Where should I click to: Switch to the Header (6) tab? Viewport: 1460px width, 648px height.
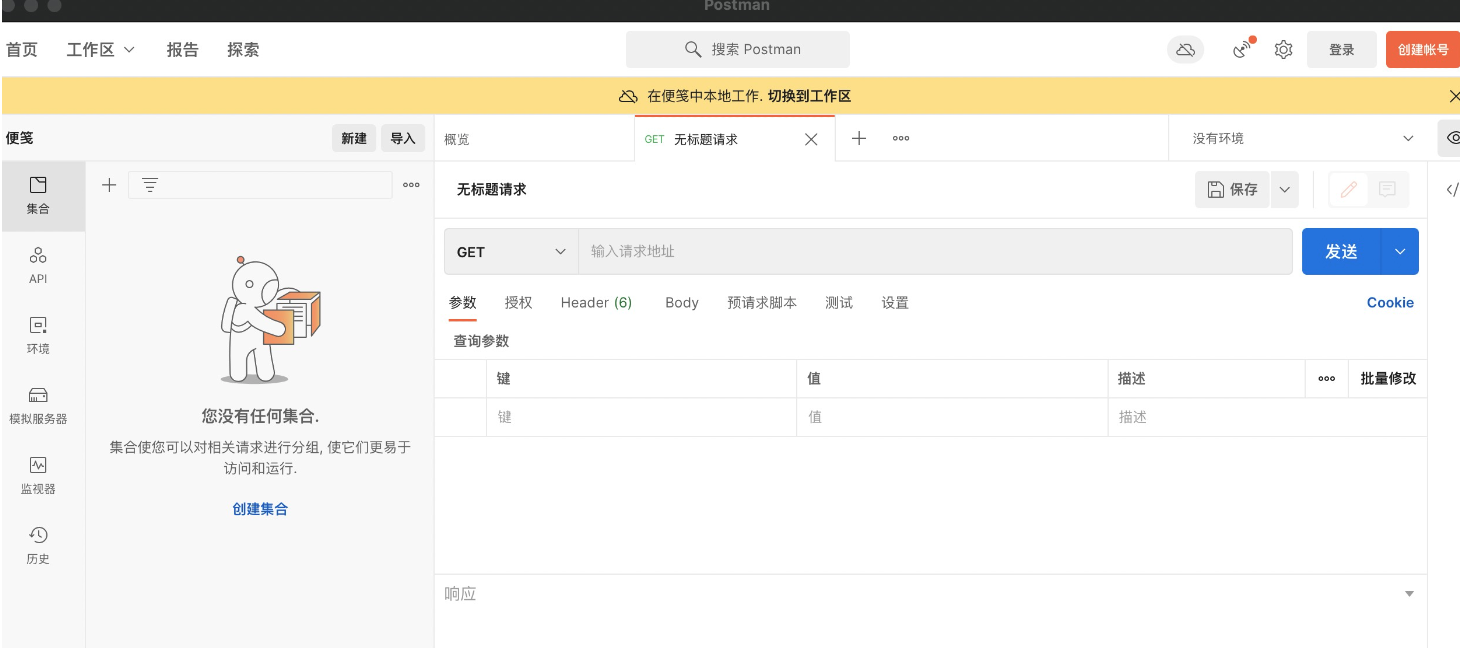point(596,303)
